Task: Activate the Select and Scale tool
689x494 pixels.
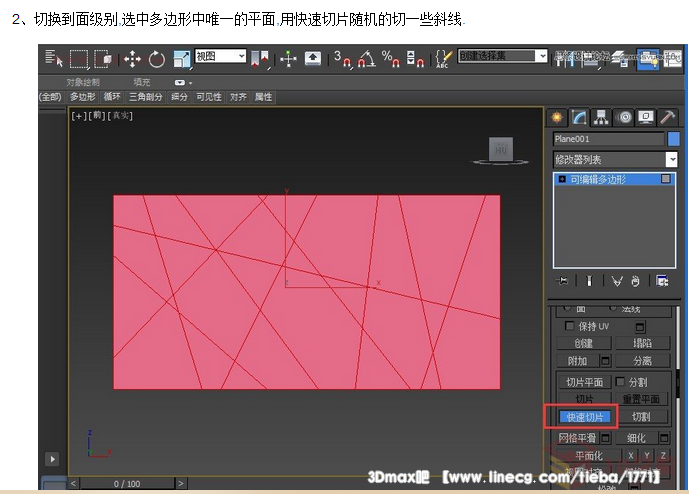Action: 181,59
